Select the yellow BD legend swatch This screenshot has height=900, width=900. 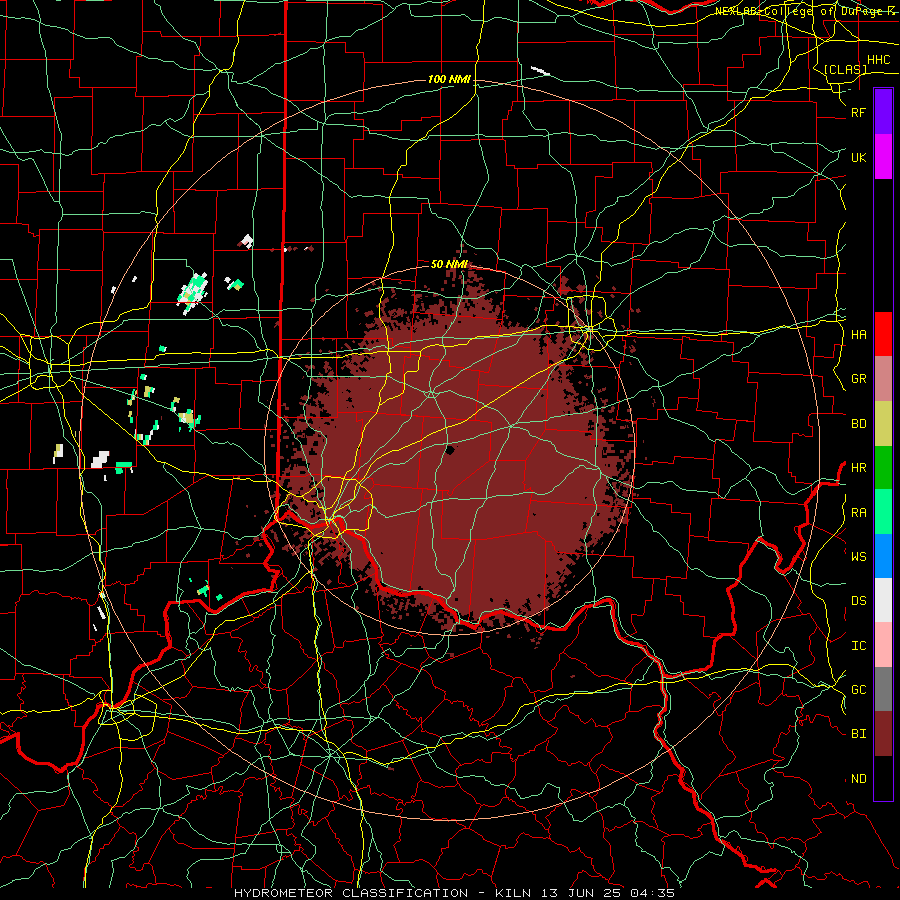coord(883,424)
